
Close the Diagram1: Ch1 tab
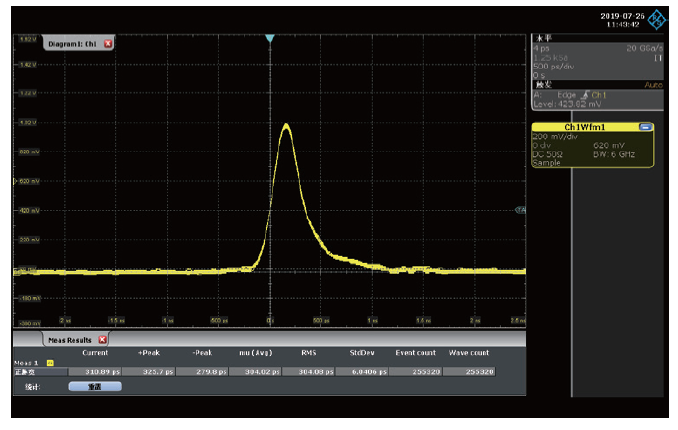[108, 45]
